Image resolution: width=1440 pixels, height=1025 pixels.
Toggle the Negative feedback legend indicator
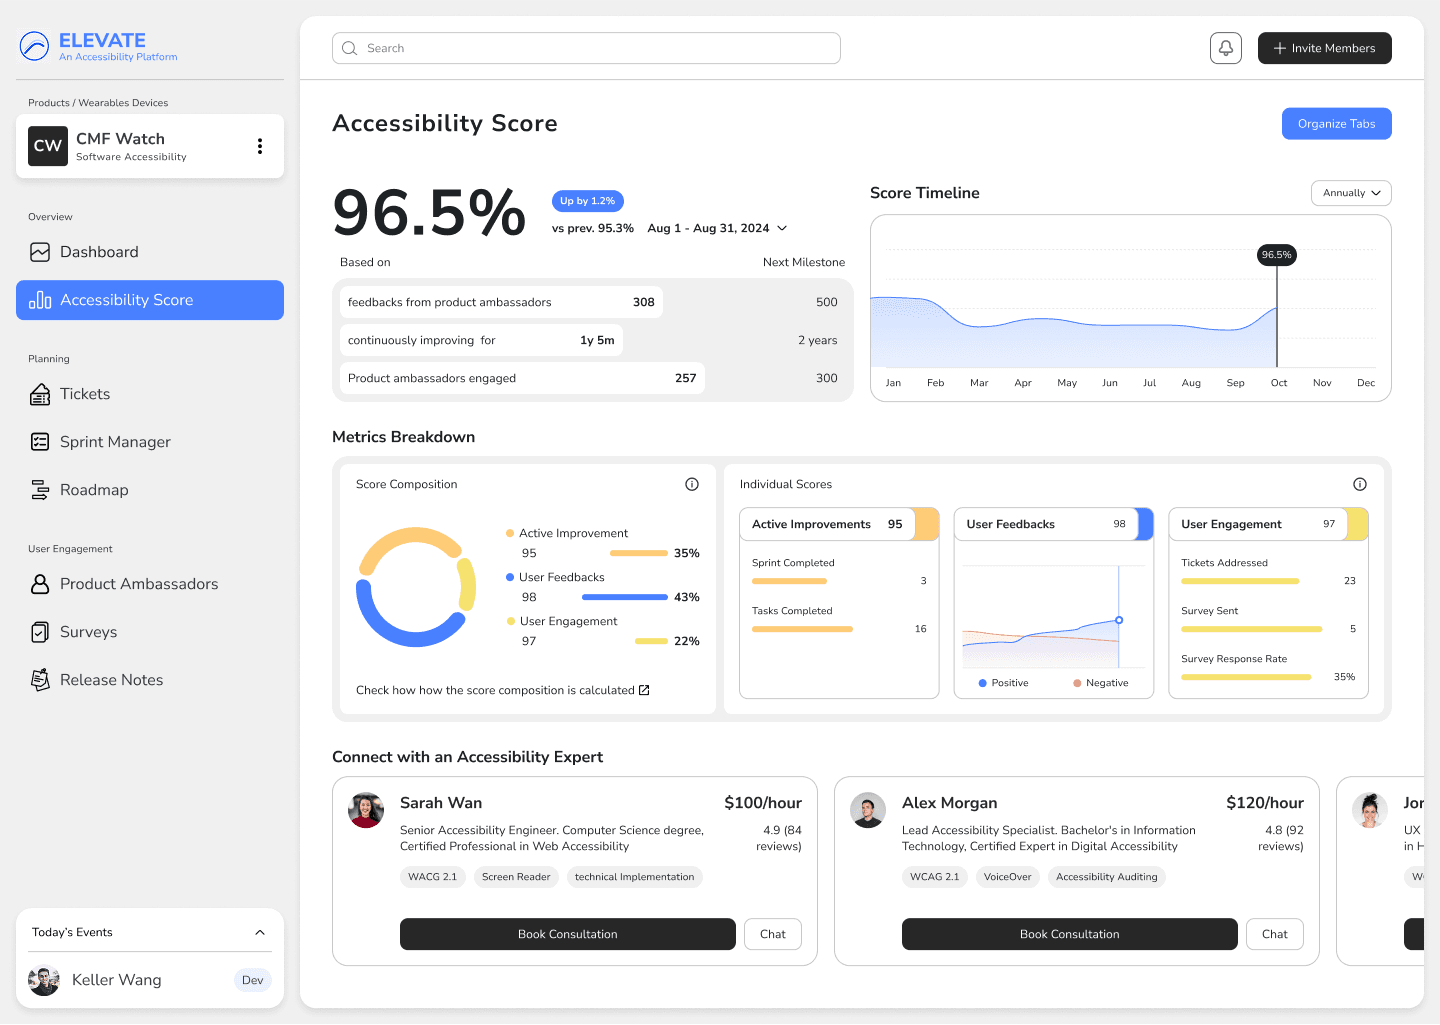click(x=1076, y=682)
